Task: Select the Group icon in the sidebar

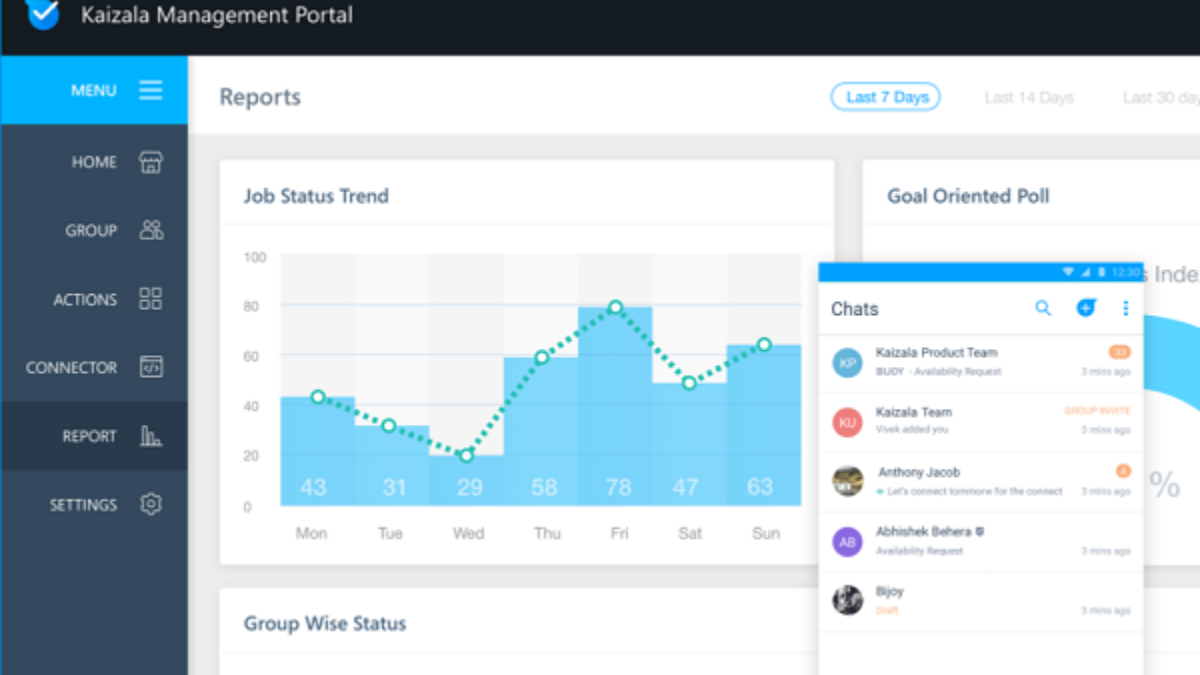Action: click(x=150, y=229)
